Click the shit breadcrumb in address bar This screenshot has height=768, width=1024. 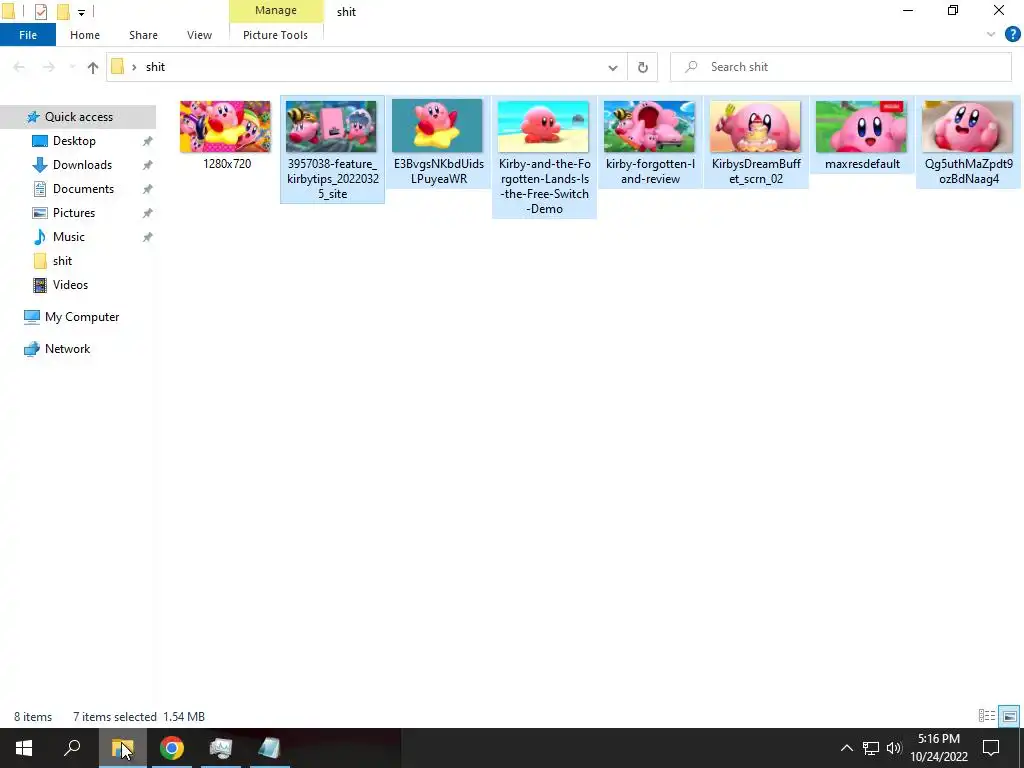click(155, 67)
